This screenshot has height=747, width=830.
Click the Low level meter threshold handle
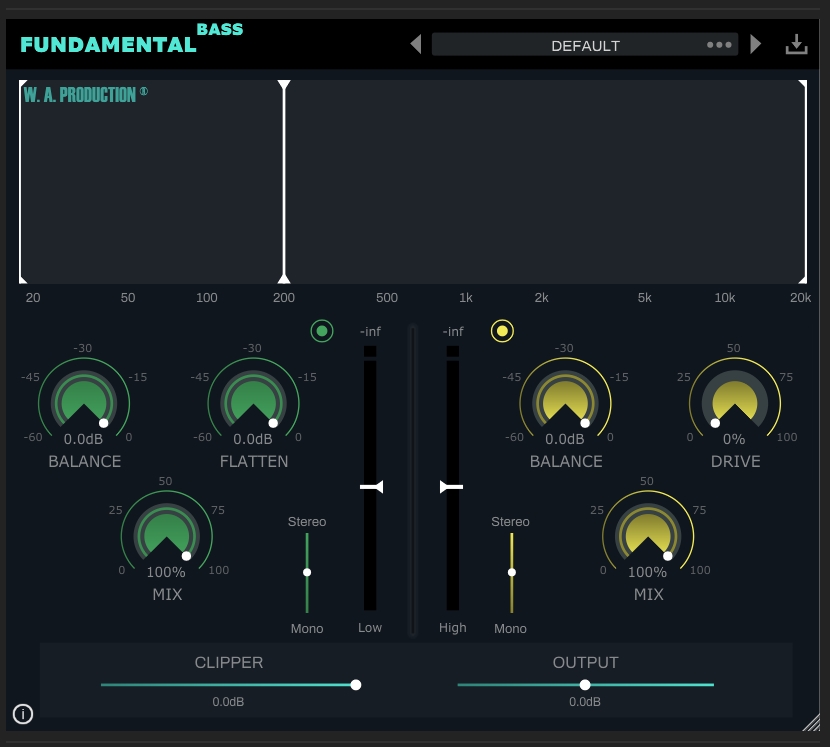point(372,487)
